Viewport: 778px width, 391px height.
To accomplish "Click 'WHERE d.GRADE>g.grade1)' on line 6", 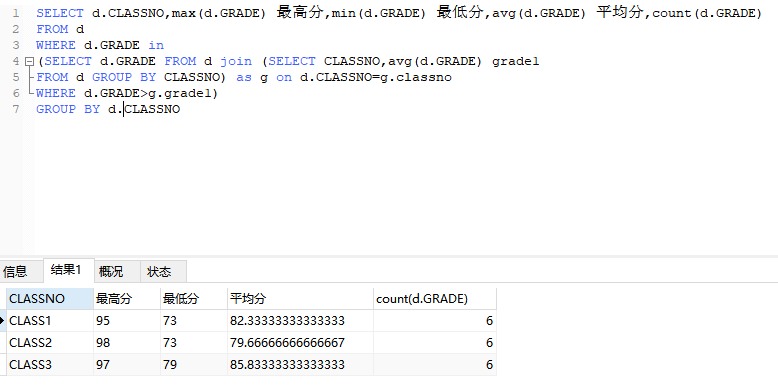I will coord(127,93).
